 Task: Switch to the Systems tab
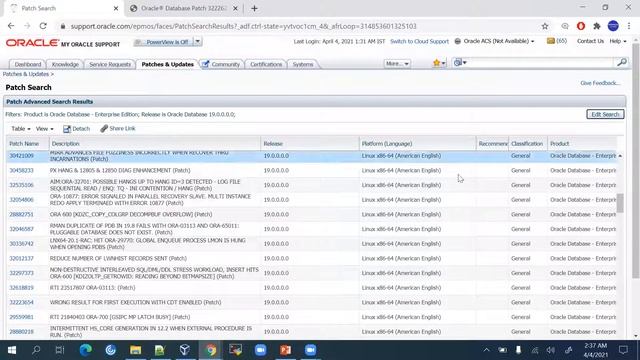(303, 64)
